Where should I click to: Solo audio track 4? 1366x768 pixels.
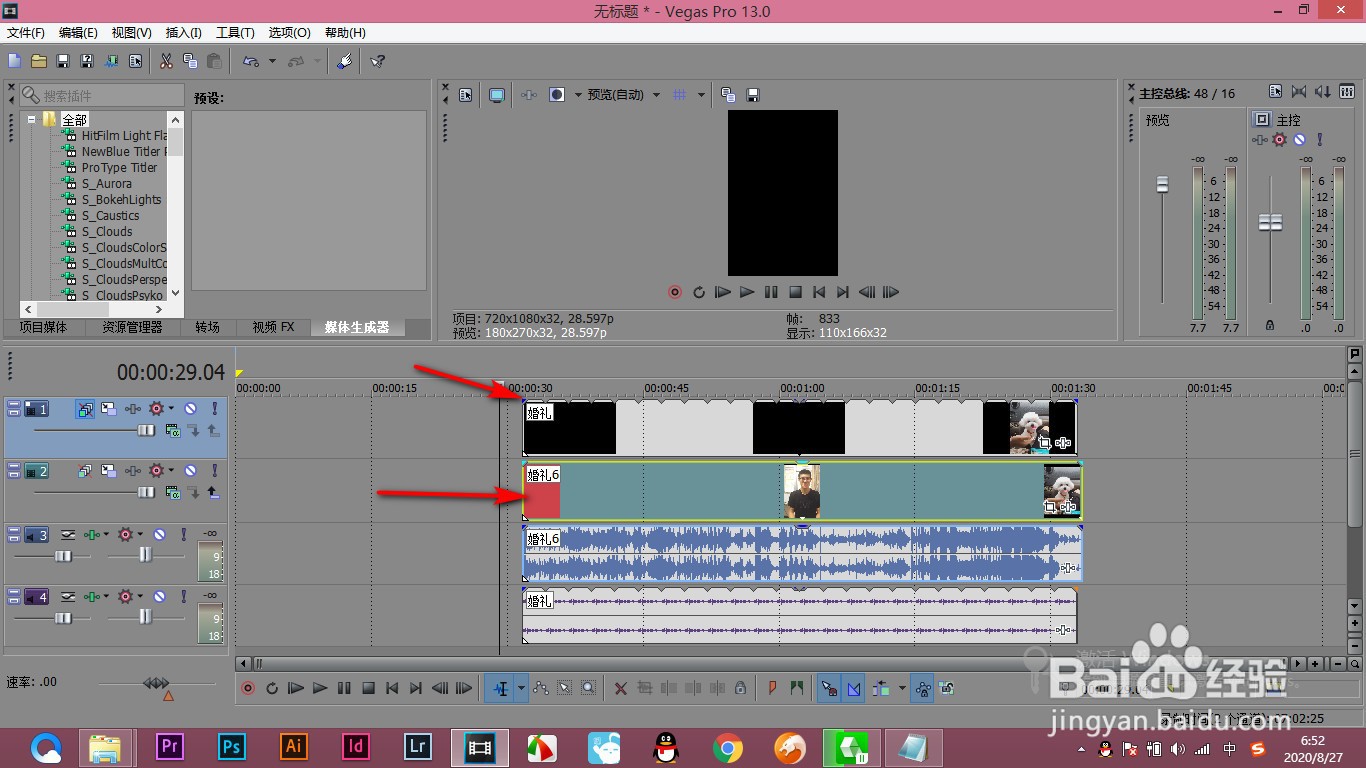[x=183, y=596]
